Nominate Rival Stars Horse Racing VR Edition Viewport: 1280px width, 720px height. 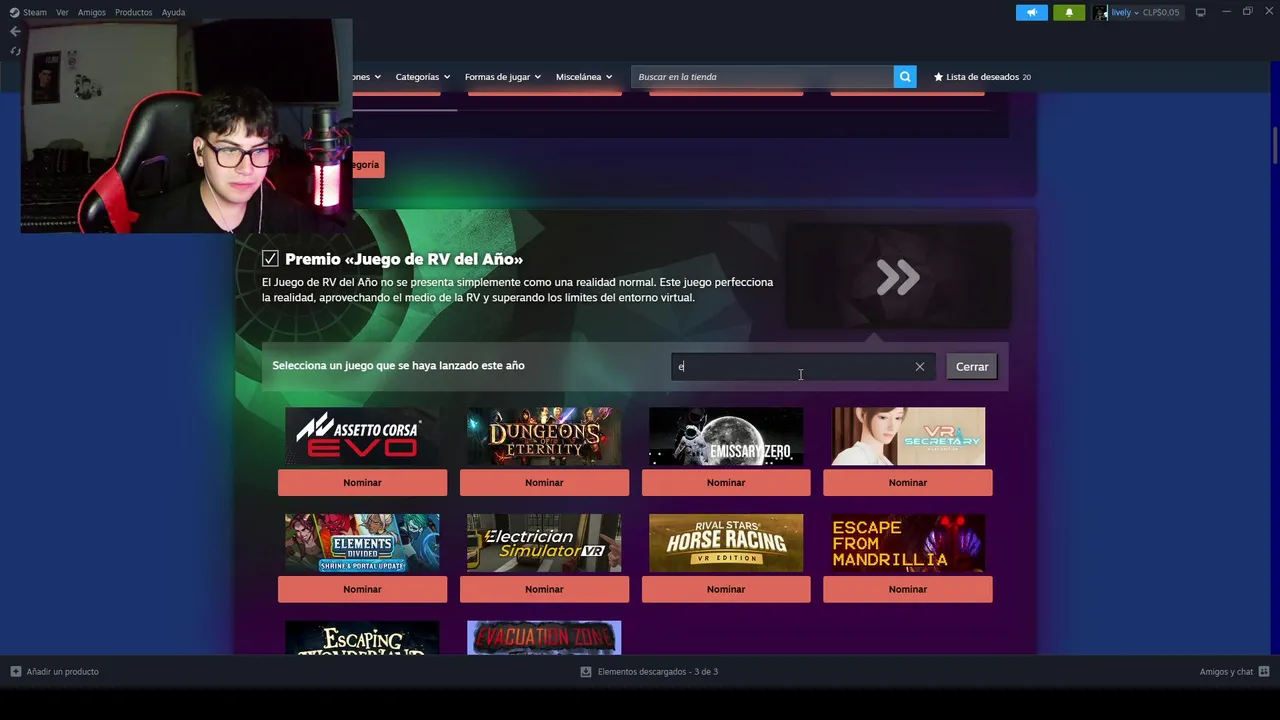[x=726, y=590]
